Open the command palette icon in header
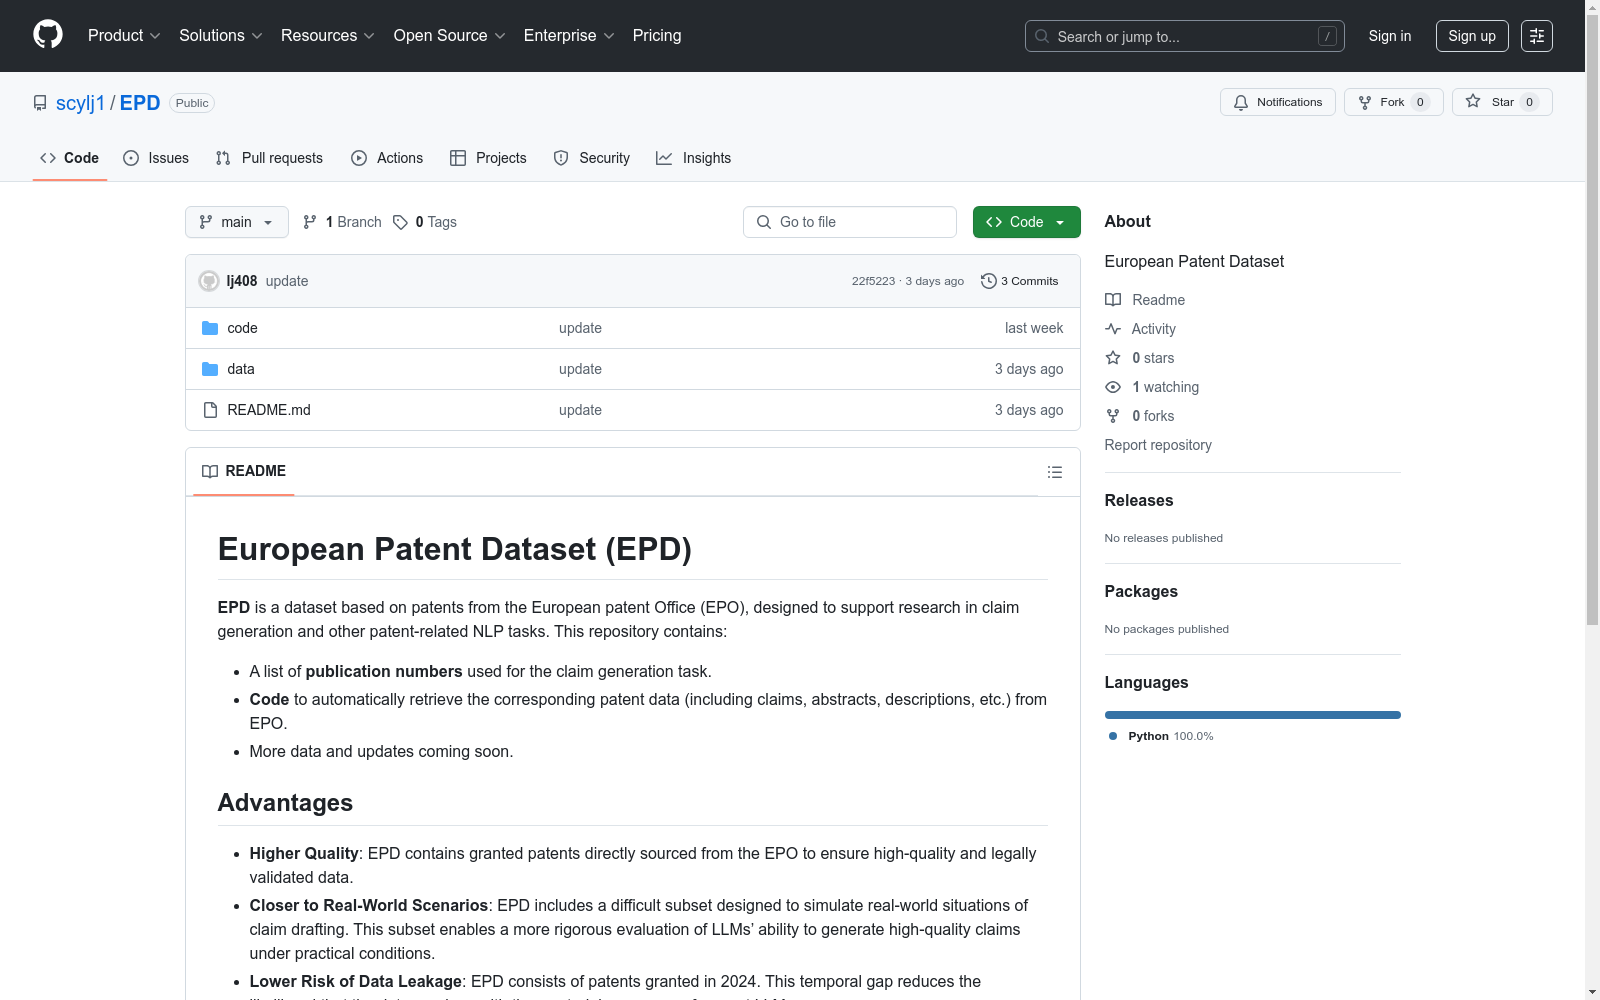1600x1000 pixels. 1536,36
